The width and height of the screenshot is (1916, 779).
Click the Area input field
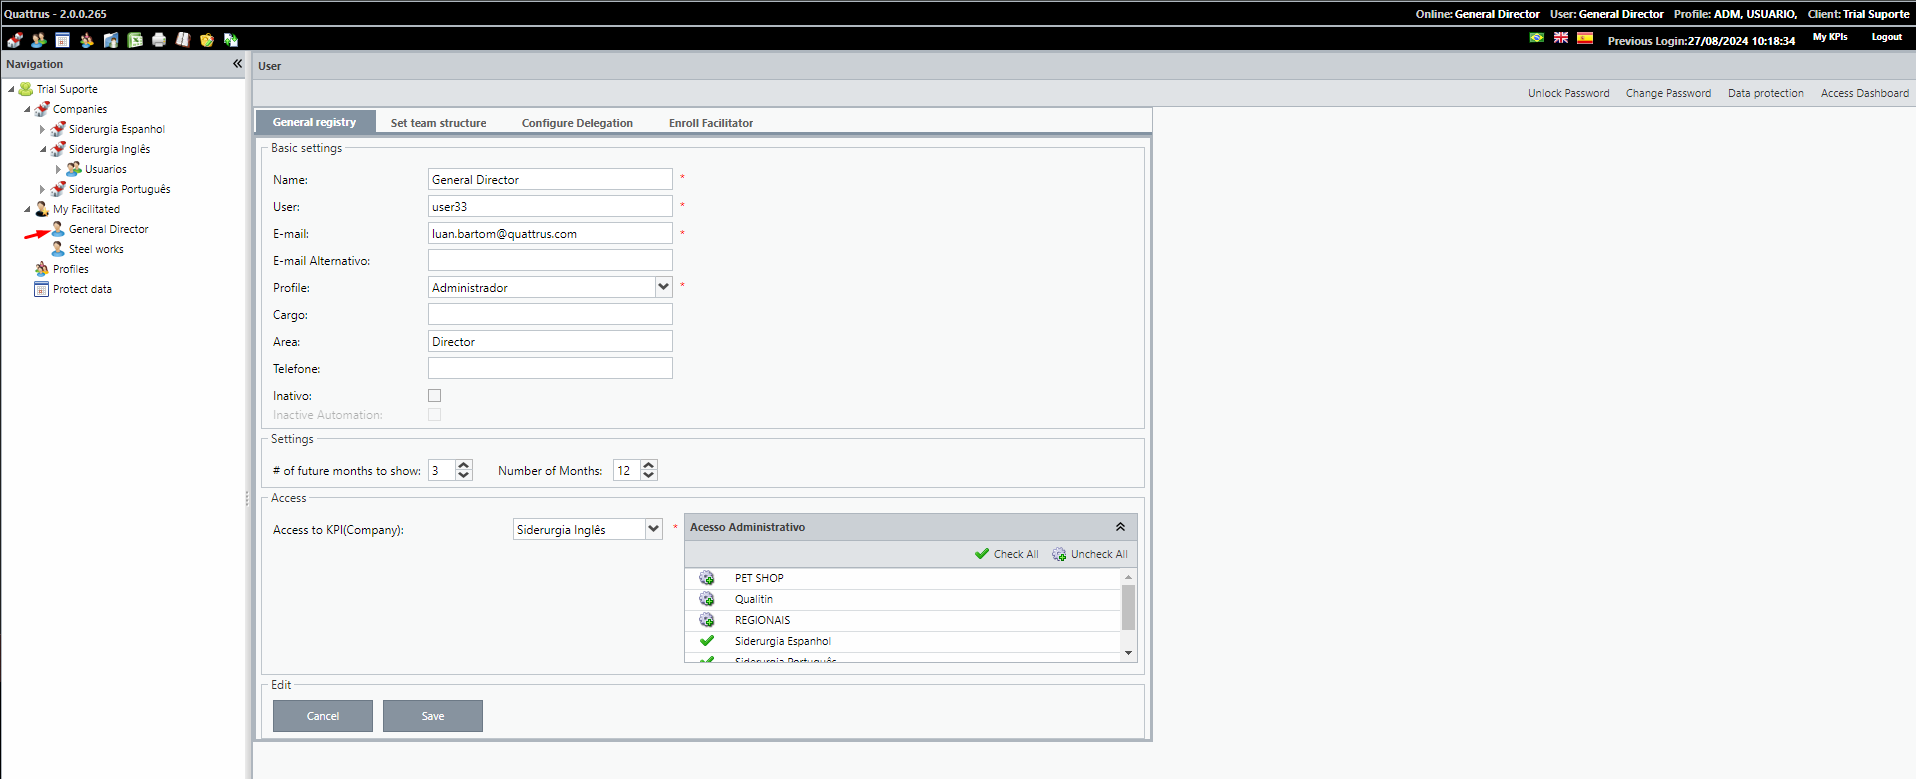click(x=550, y=341)
